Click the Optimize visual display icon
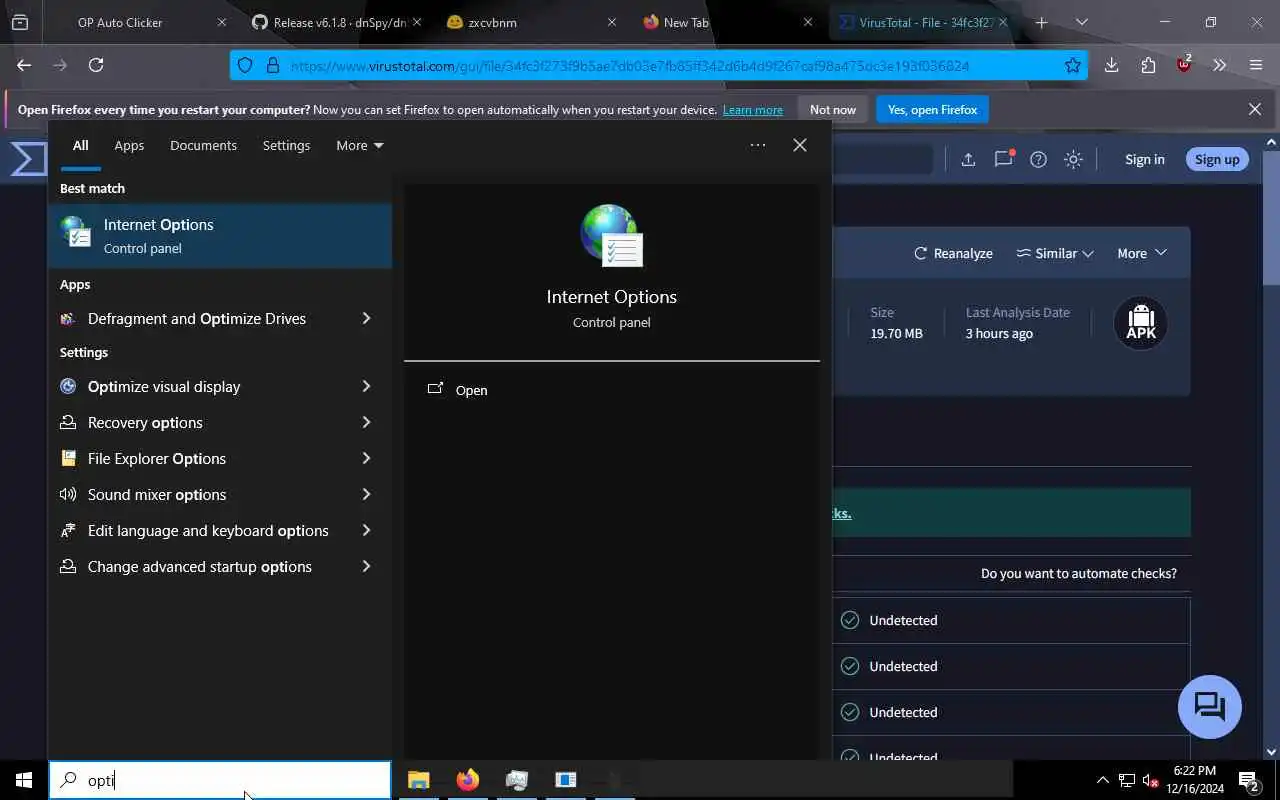 coord(68,386)
